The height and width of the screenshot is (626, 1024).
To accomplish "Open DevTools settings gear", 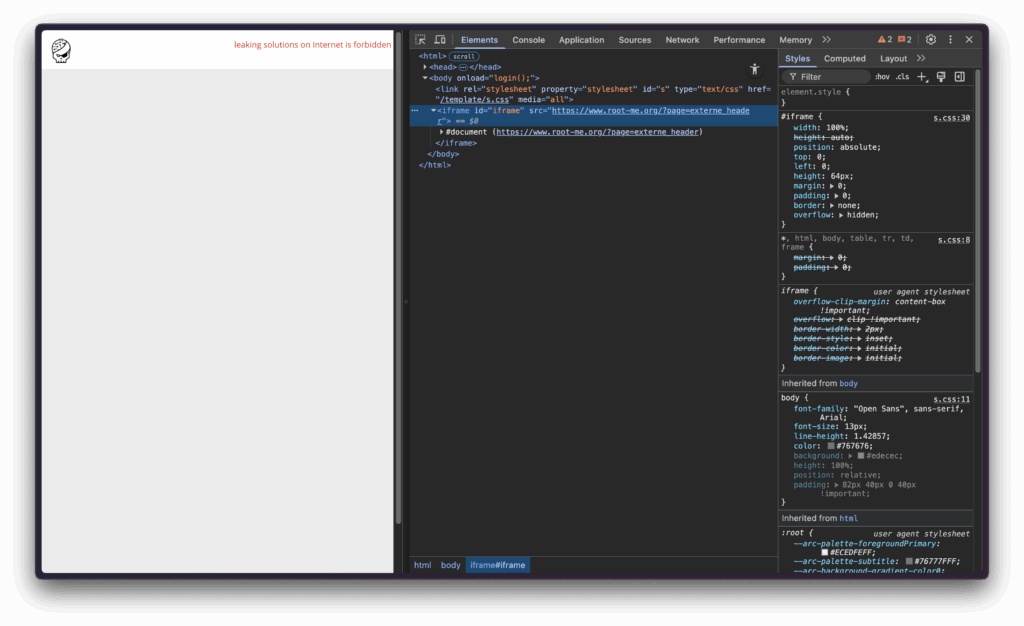I will 931,40.
